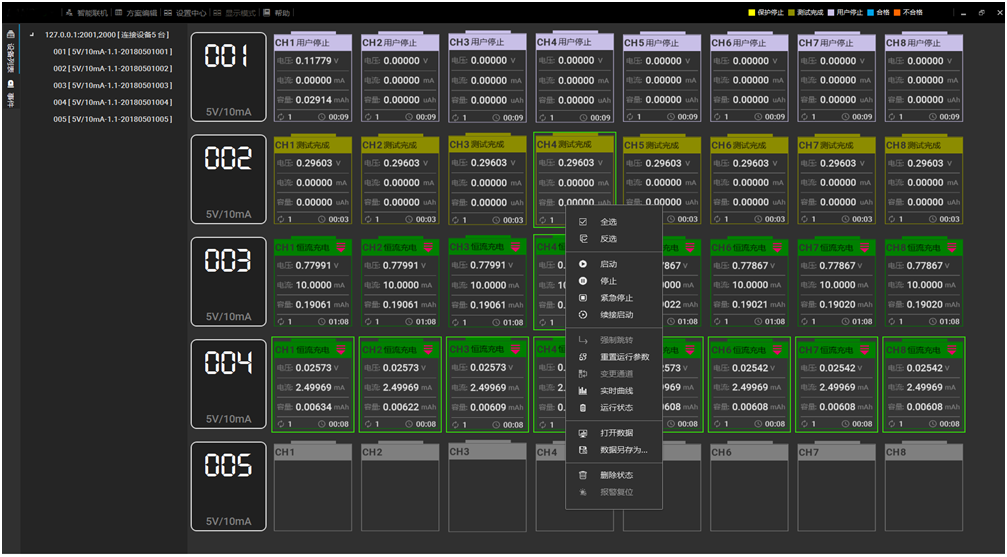
Task: Click the 数据另存为 save icon
Action: click(583, 450)
